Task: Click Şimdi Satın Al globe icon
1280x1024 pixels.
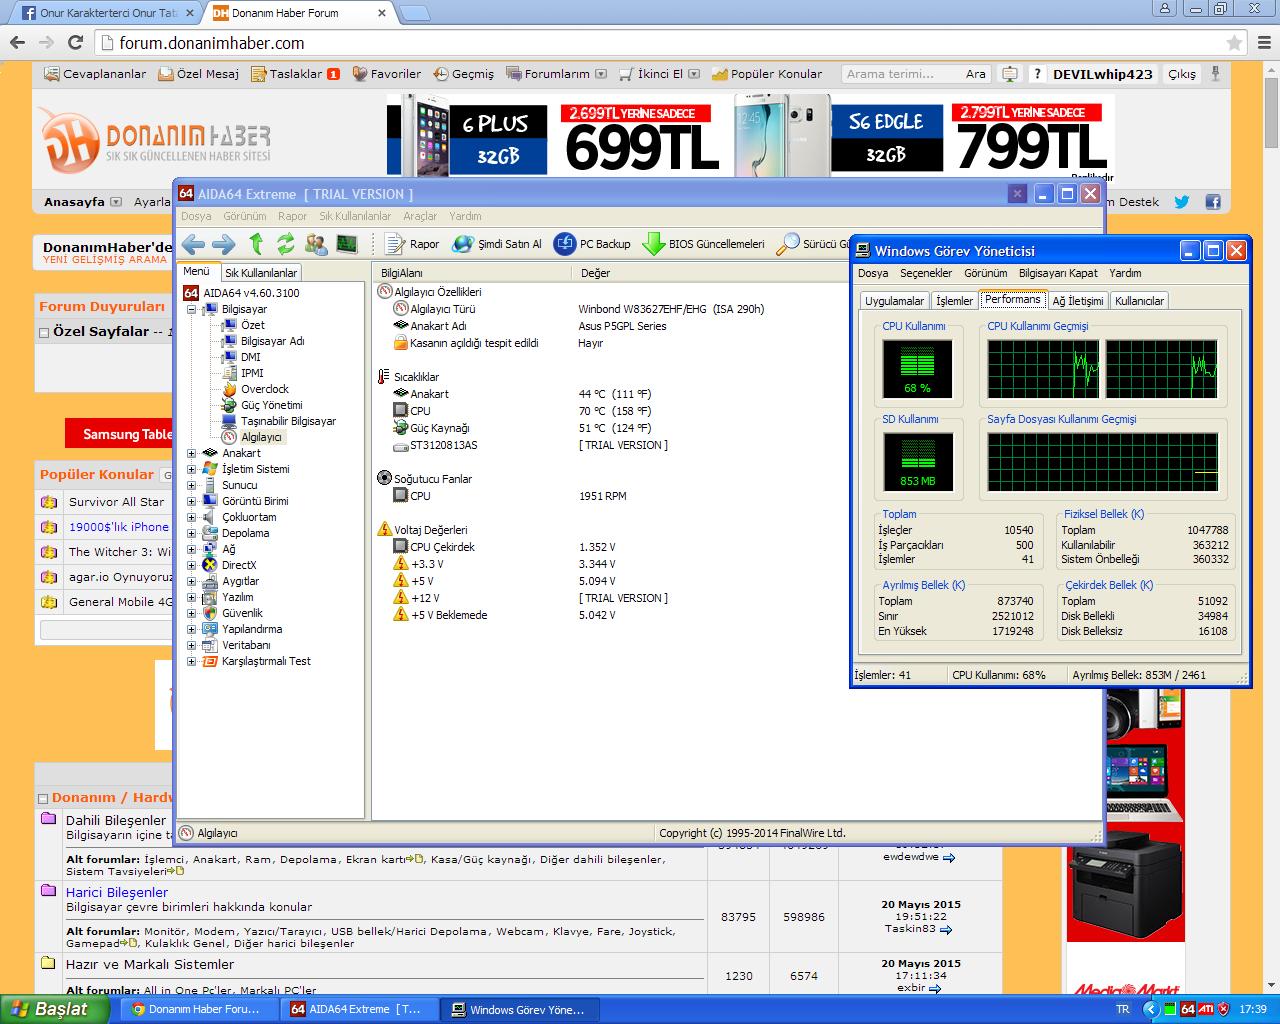Action: click(462, 244)
